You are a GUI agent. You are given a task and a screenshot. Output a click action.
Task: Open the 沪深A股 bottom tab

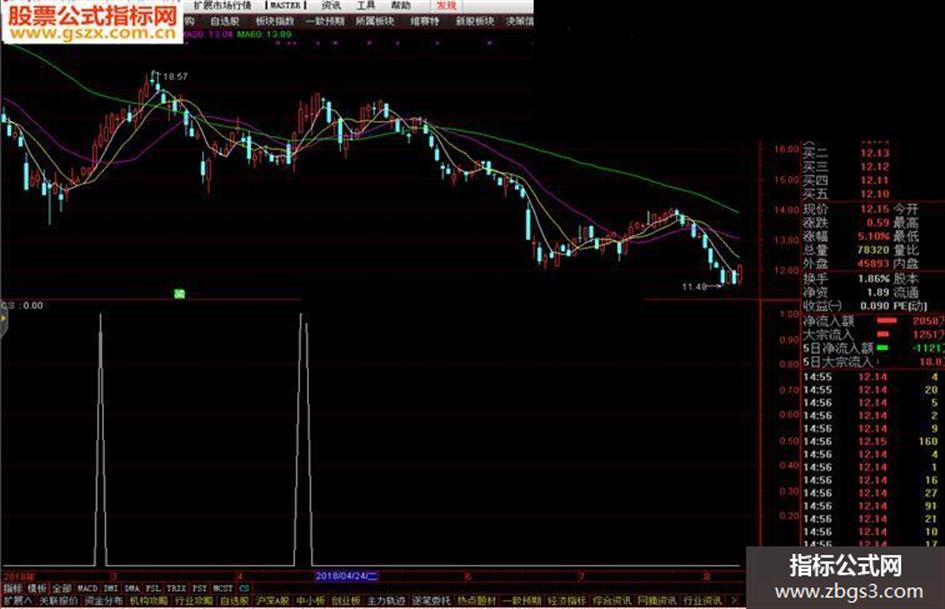coord(273,601)
